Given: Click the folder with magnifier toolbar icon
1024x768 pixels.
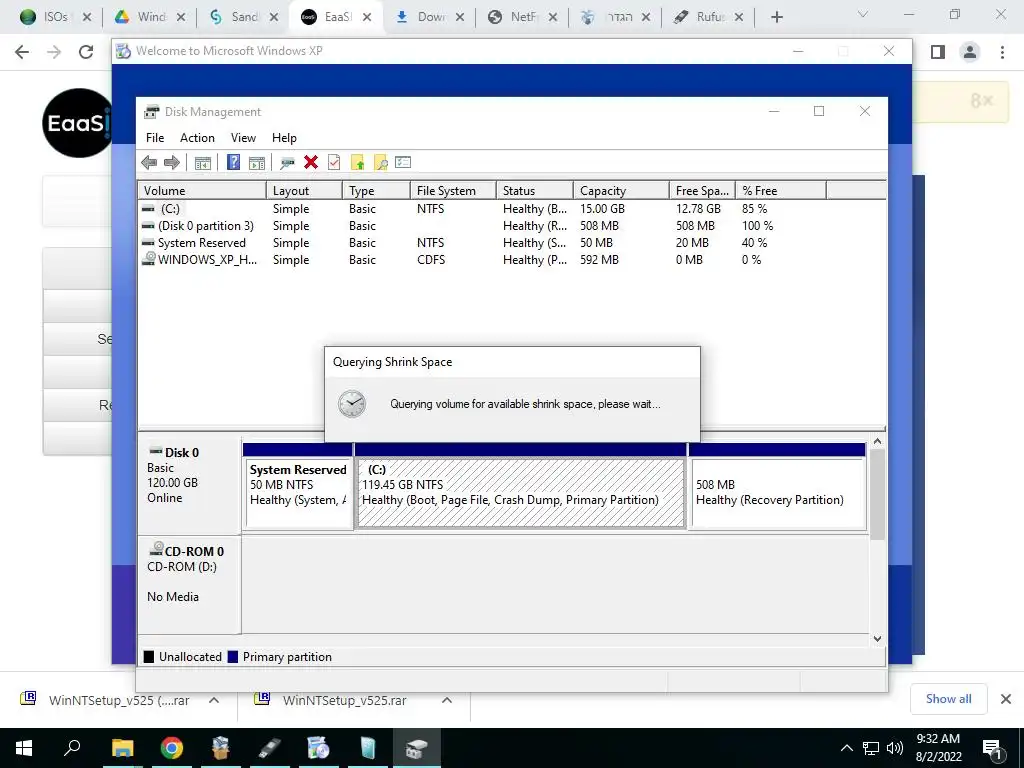Looking at the screenshot, I should tap(381, 162).
